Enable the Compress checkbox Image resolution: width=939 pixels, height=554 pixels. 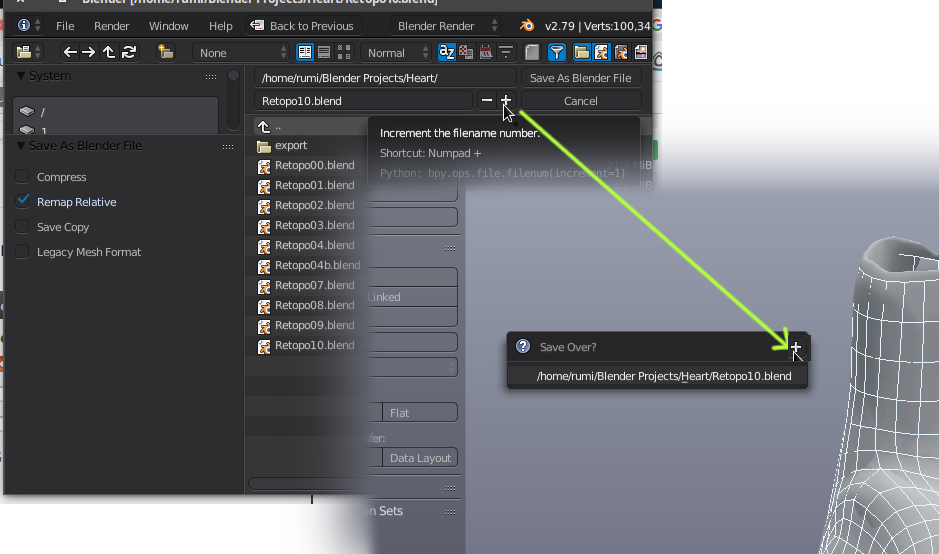[22, 177]
